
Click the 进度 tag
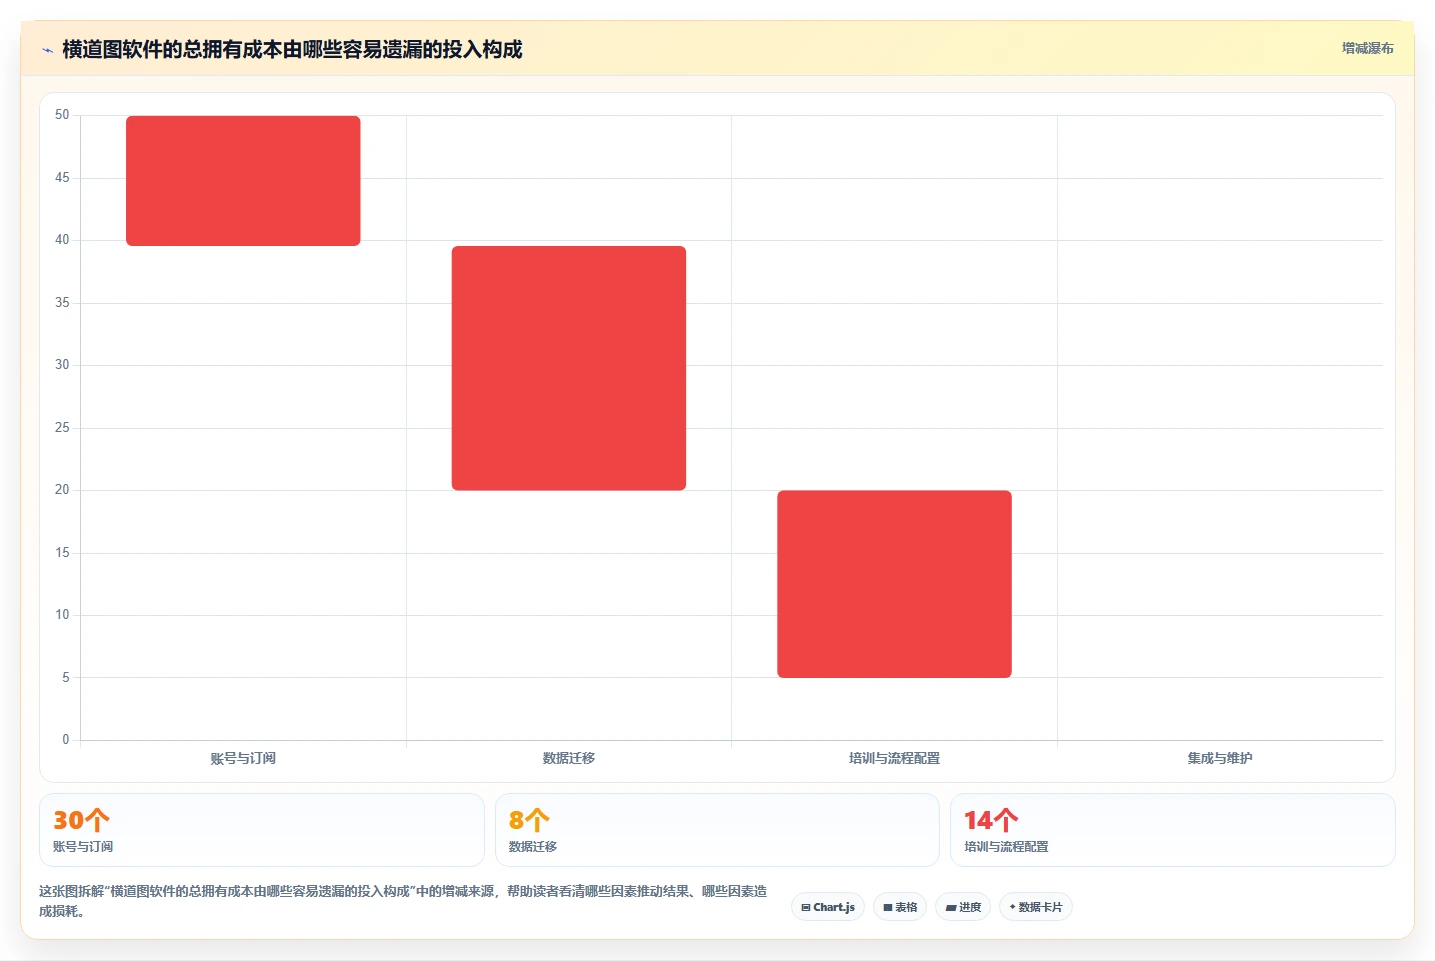(963, 907)
